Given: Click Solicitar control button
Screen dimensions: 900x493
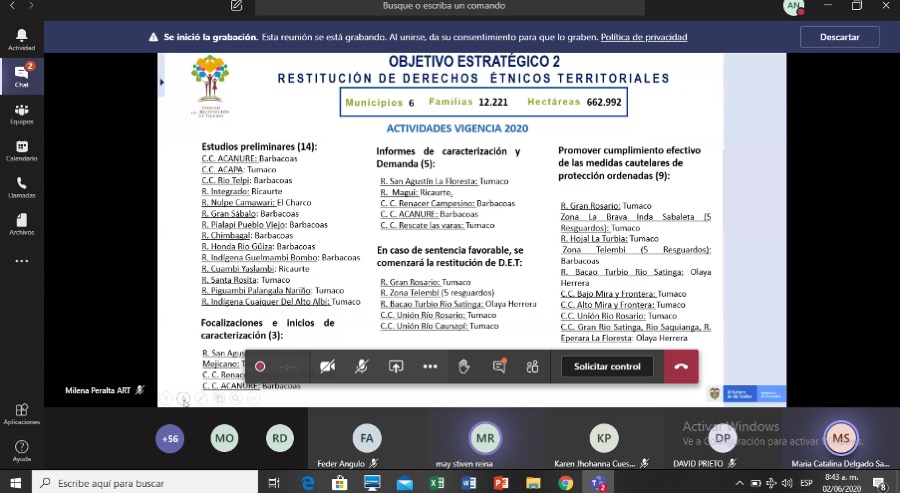Looking at the screenshot, I should click(x=607, y=366).
